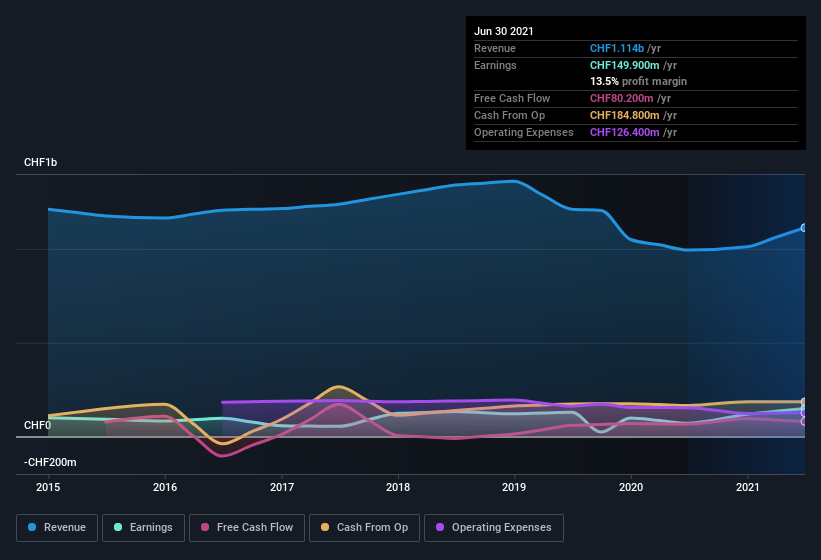Click the Cash From Op tooltip label
Image resolution: width=821 pixels, height=560 pixels.
tap(509, 115)
